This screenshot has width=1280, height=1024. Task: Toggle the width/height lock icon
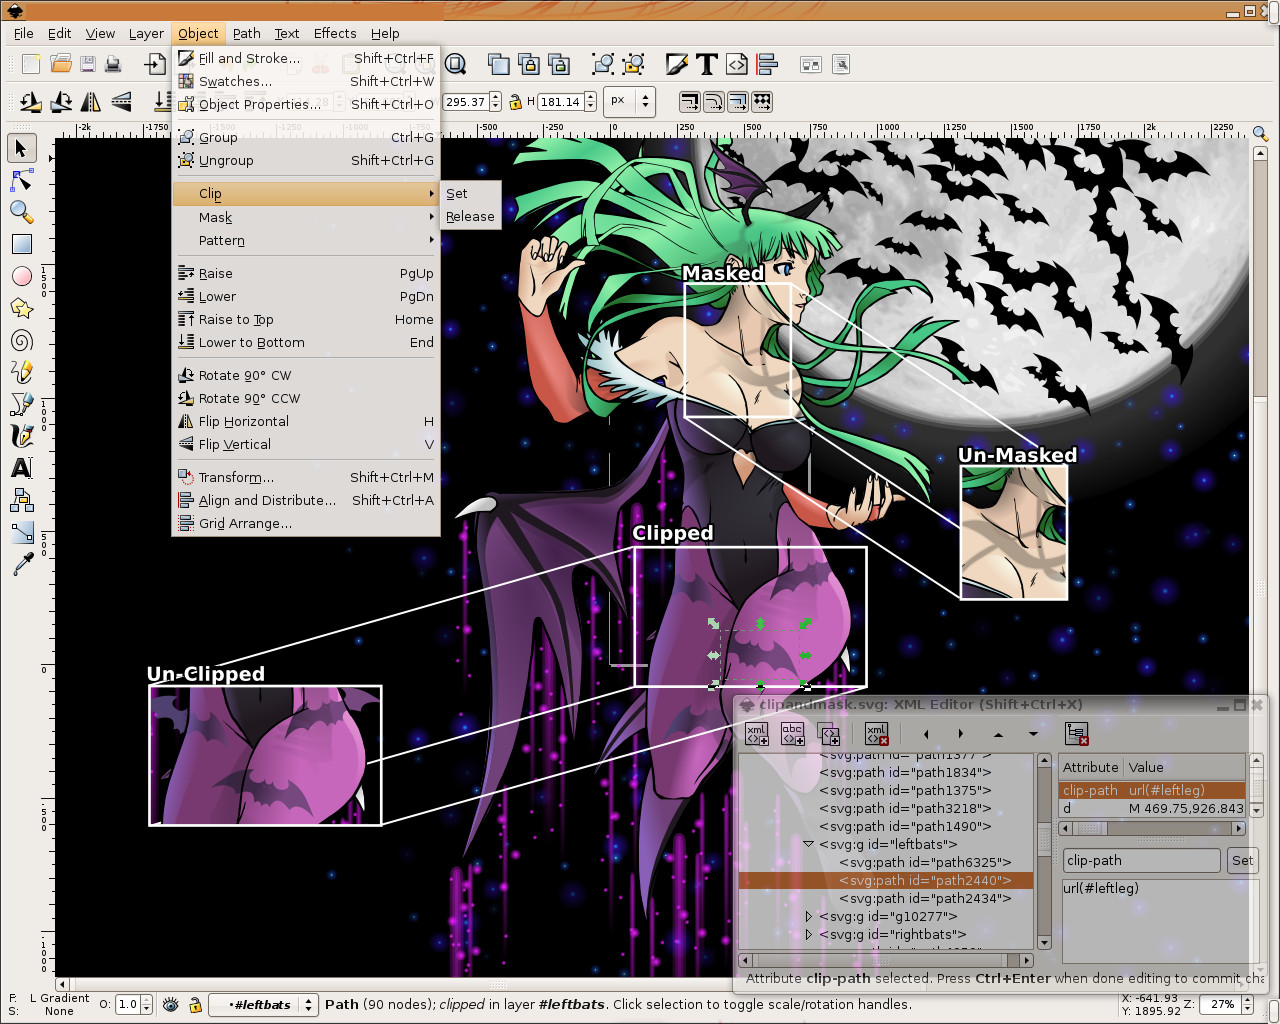click(515, 101)
